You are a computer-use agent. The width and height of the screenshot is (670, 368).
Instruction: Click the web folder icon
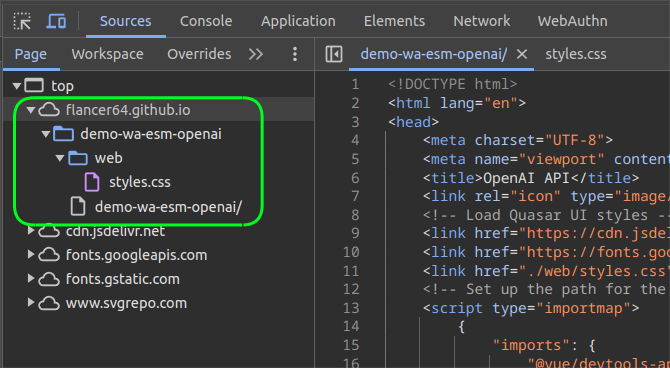pos(78,158)
